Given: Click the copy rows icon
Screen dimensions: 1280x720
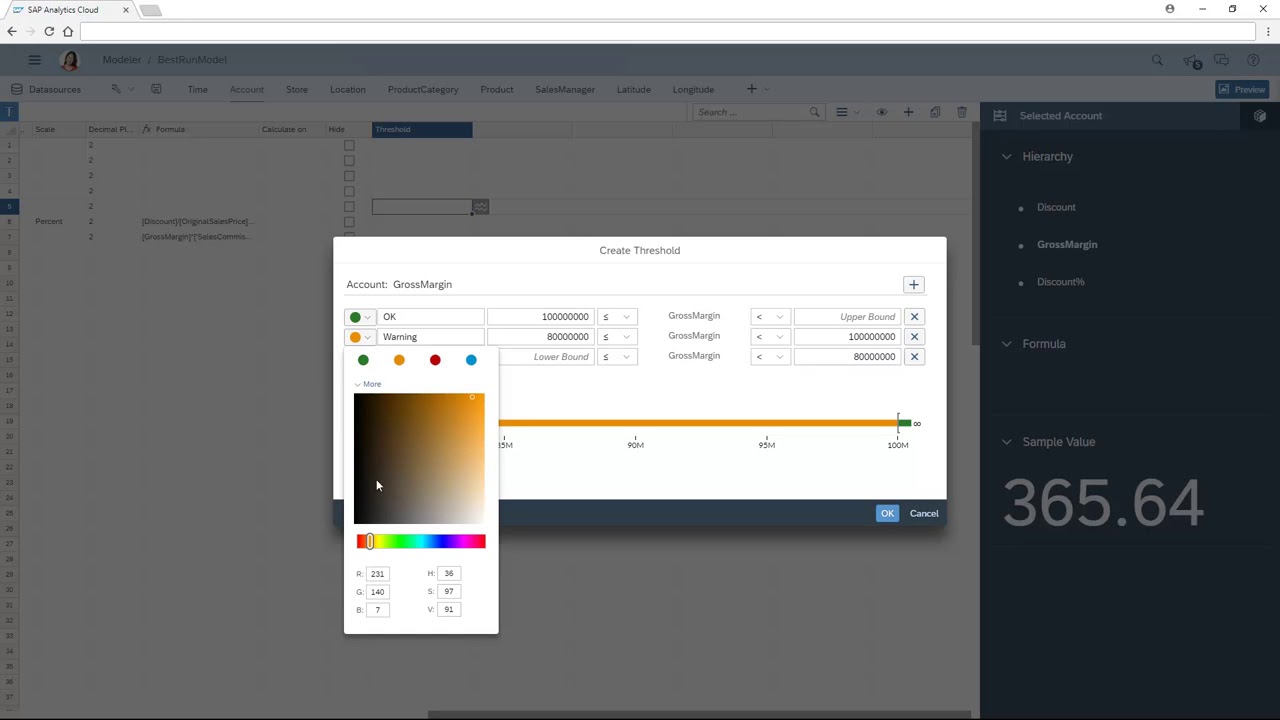Looking at the screenshot, I should coord(935,112).
